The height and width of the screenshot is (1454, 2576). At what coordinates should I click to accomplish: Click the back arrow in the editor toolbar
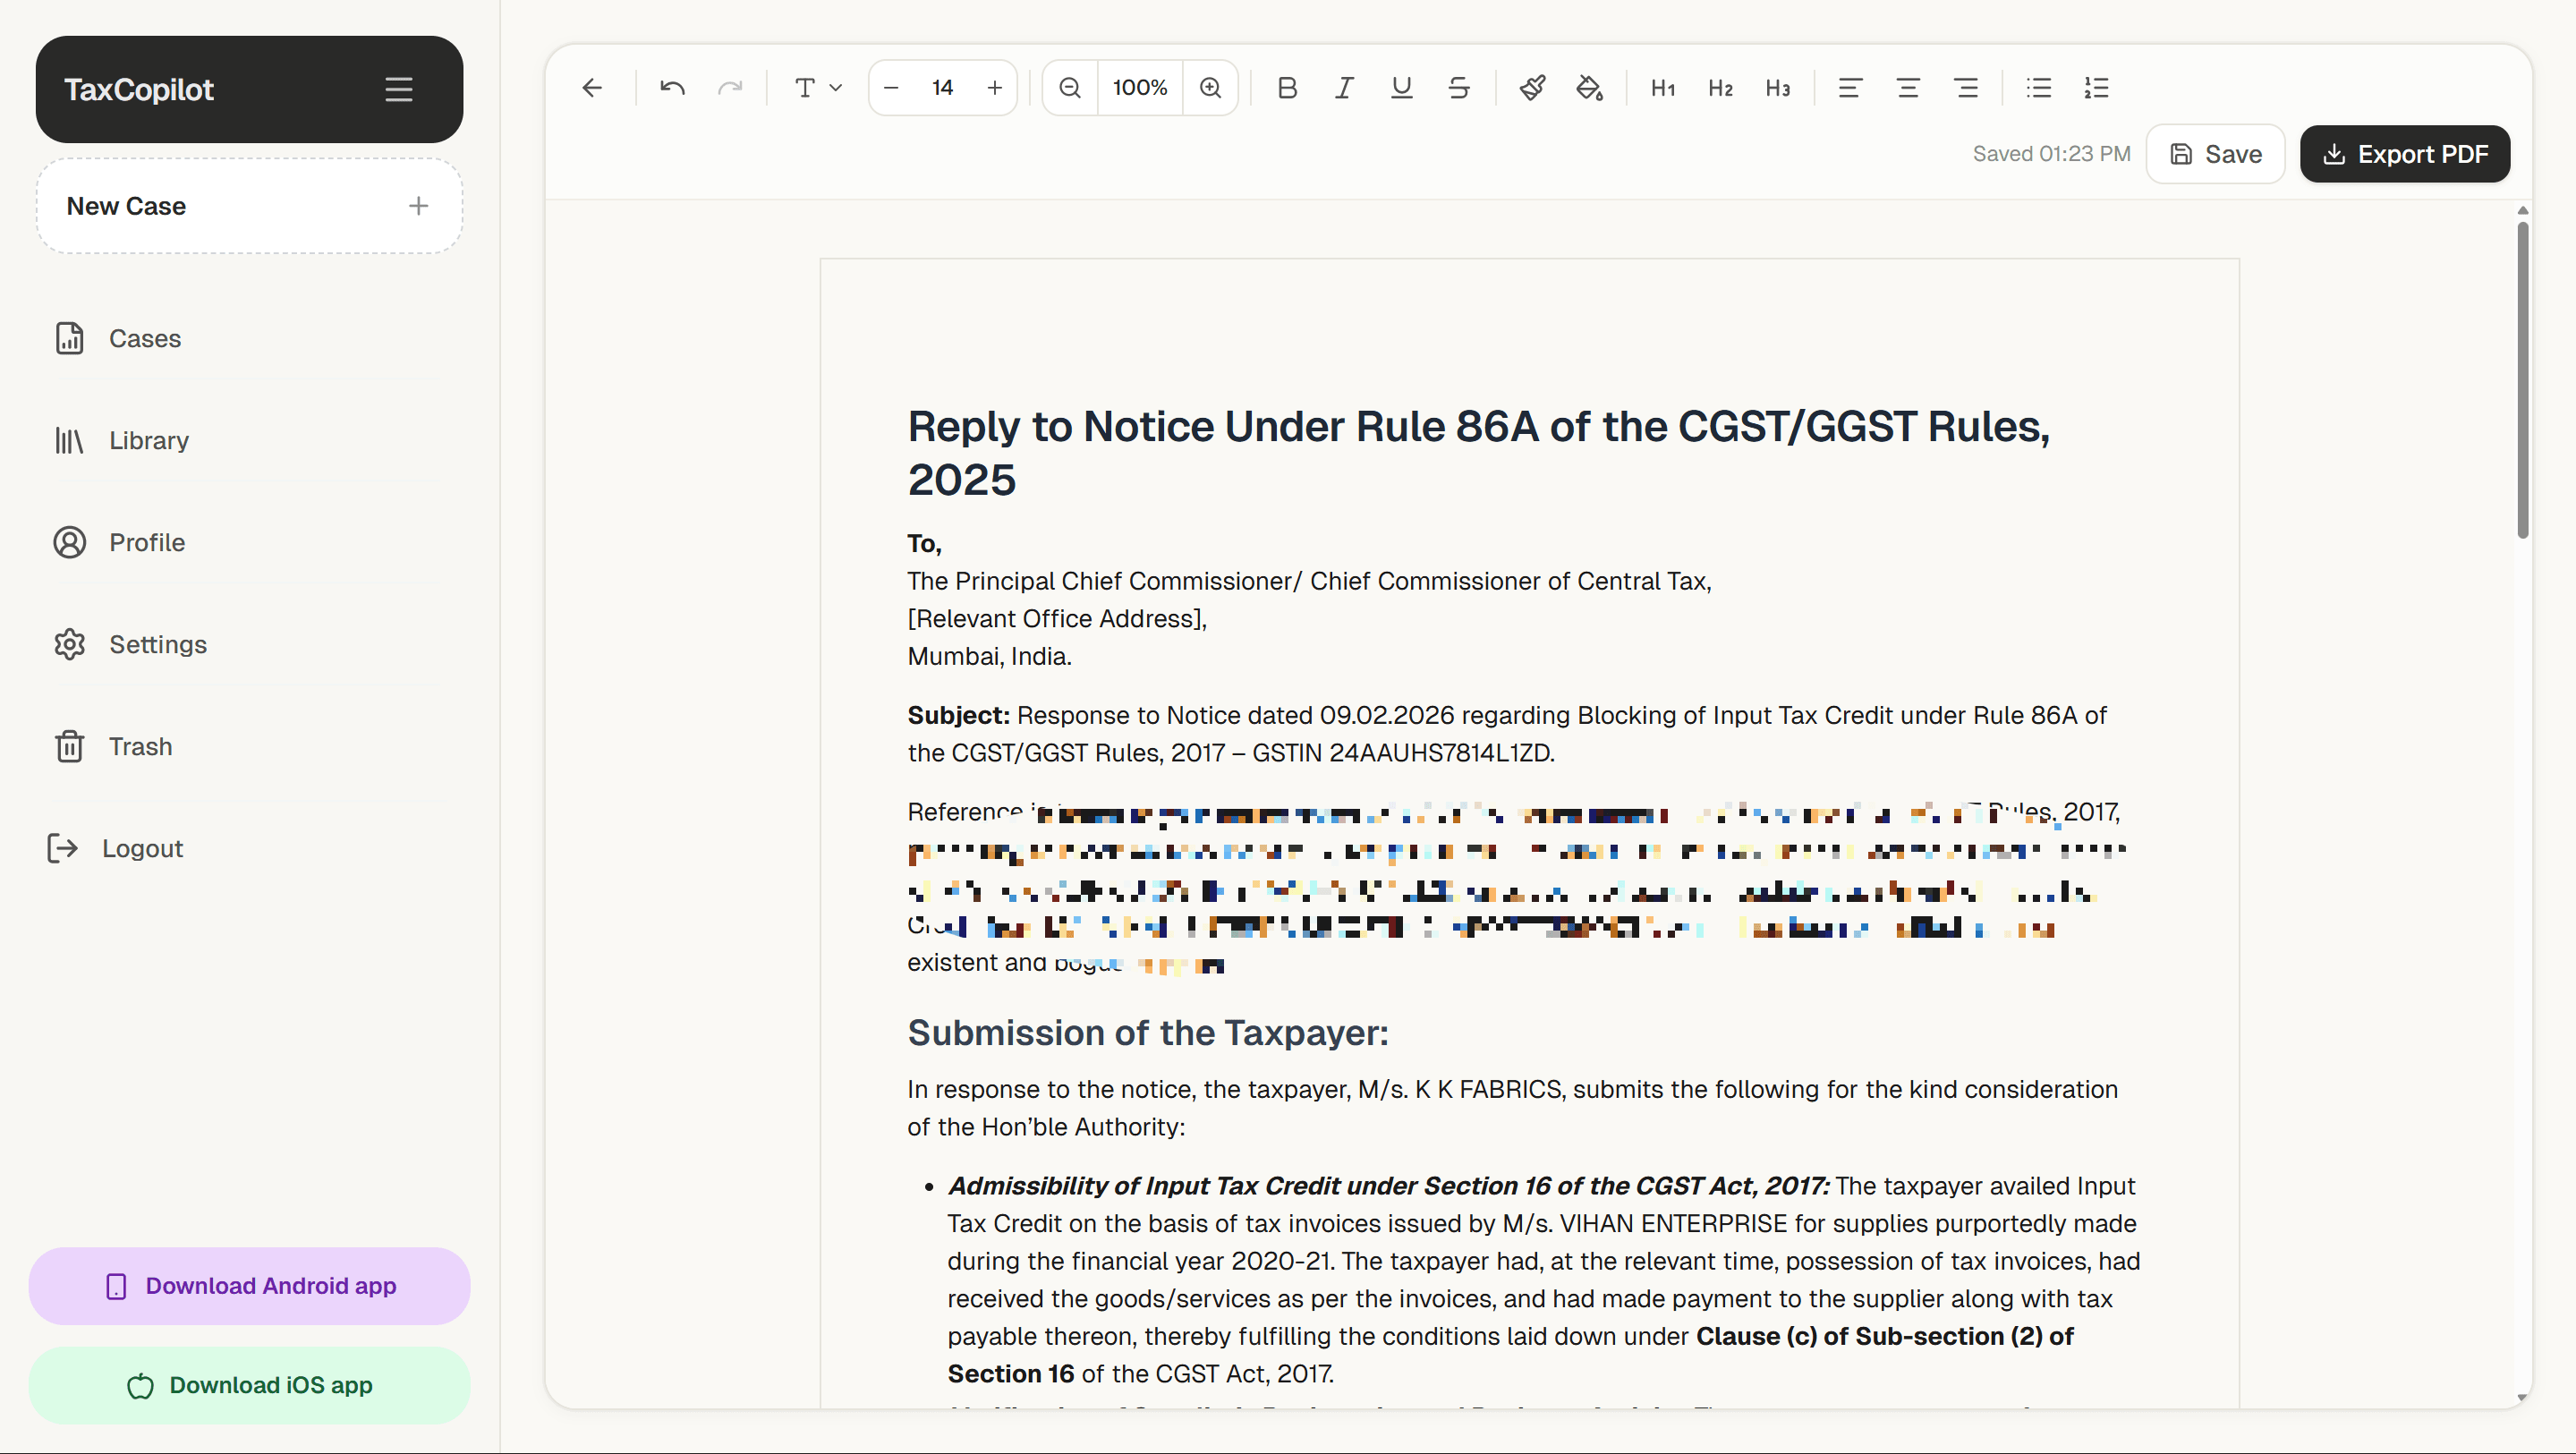click(x=592, y=88)
